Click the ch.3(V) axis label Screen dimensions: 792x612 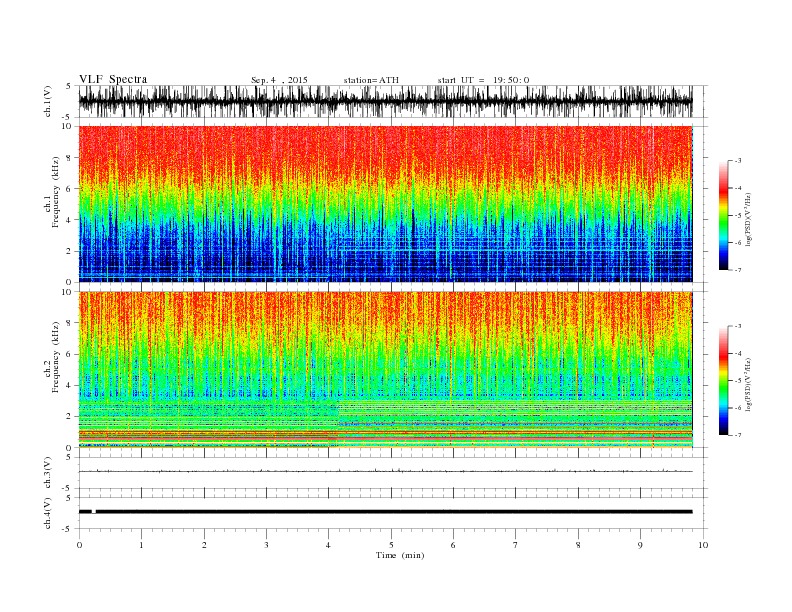click(x=48, y=473)
